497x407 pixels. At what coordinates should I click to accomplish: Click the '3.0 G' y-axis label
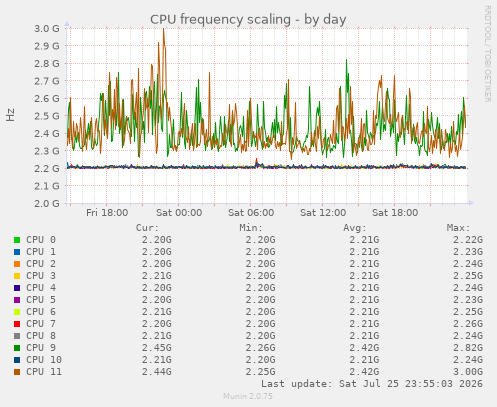[x=47, y=29]
